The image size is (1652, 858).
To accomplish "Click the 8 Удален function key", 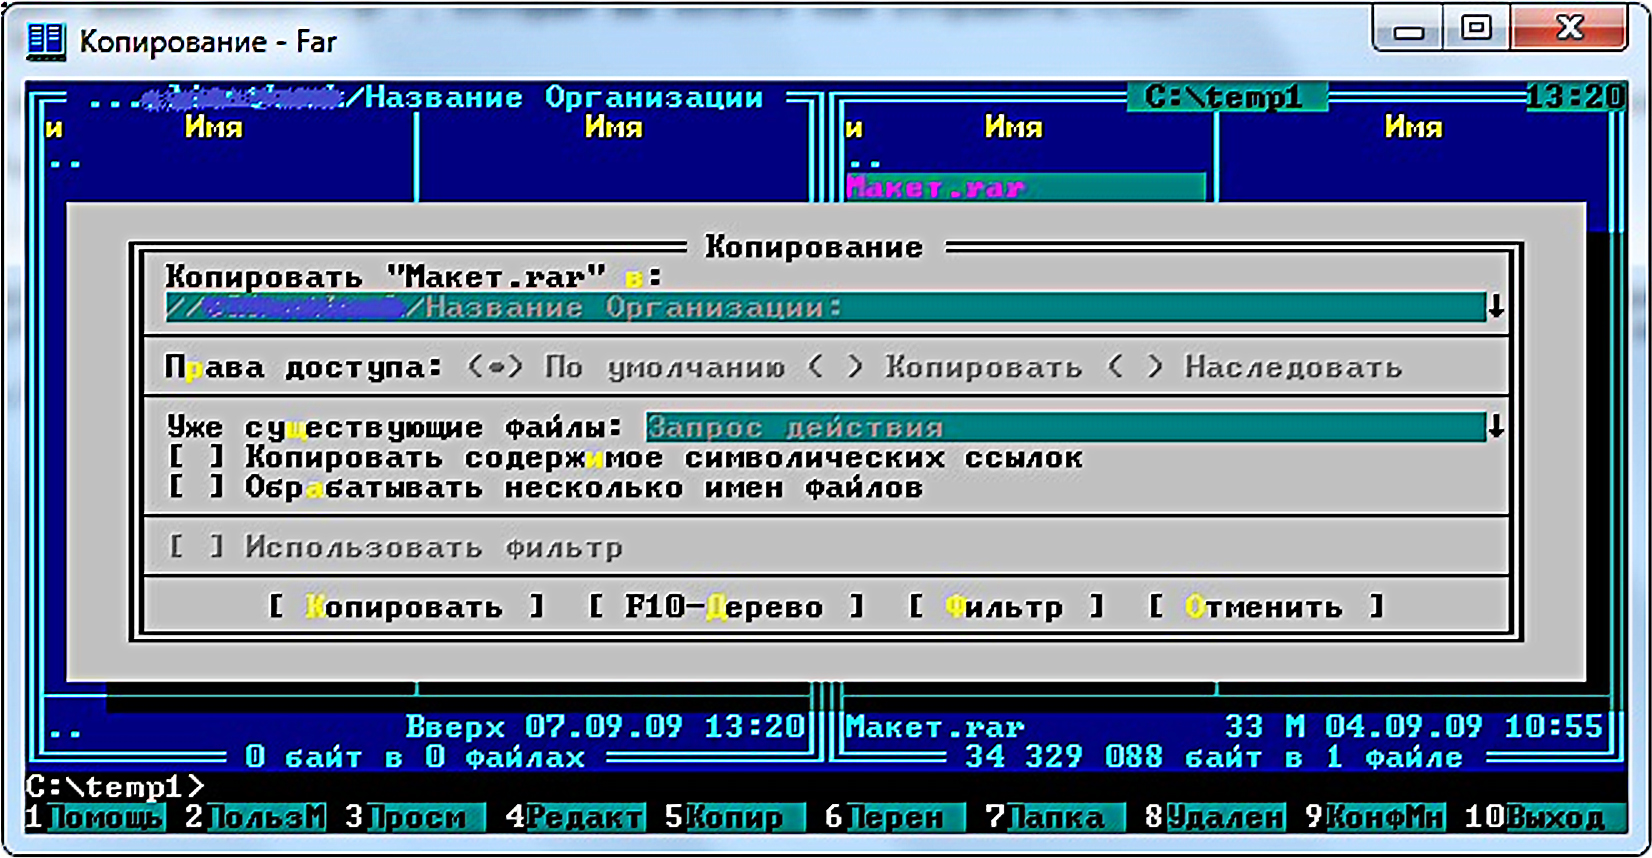I will click(x=1215, y=817).
